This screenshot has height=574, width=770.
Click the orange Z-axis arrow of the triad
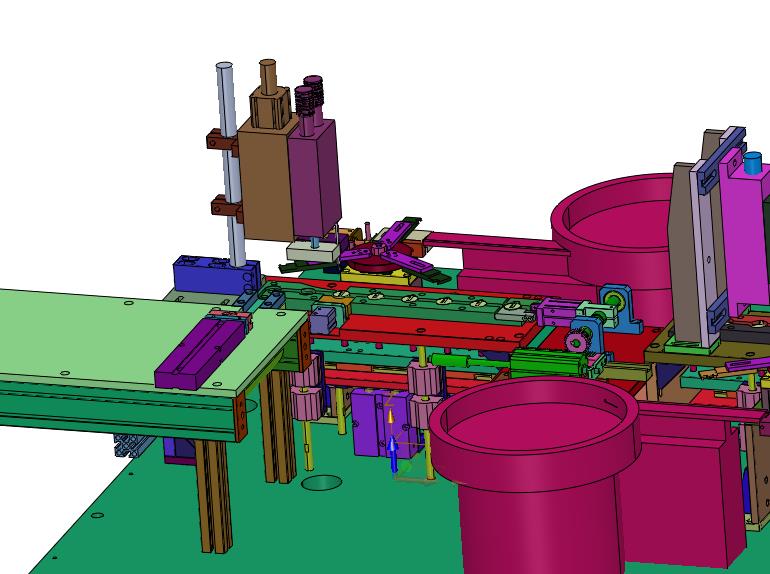pos(390,417)
